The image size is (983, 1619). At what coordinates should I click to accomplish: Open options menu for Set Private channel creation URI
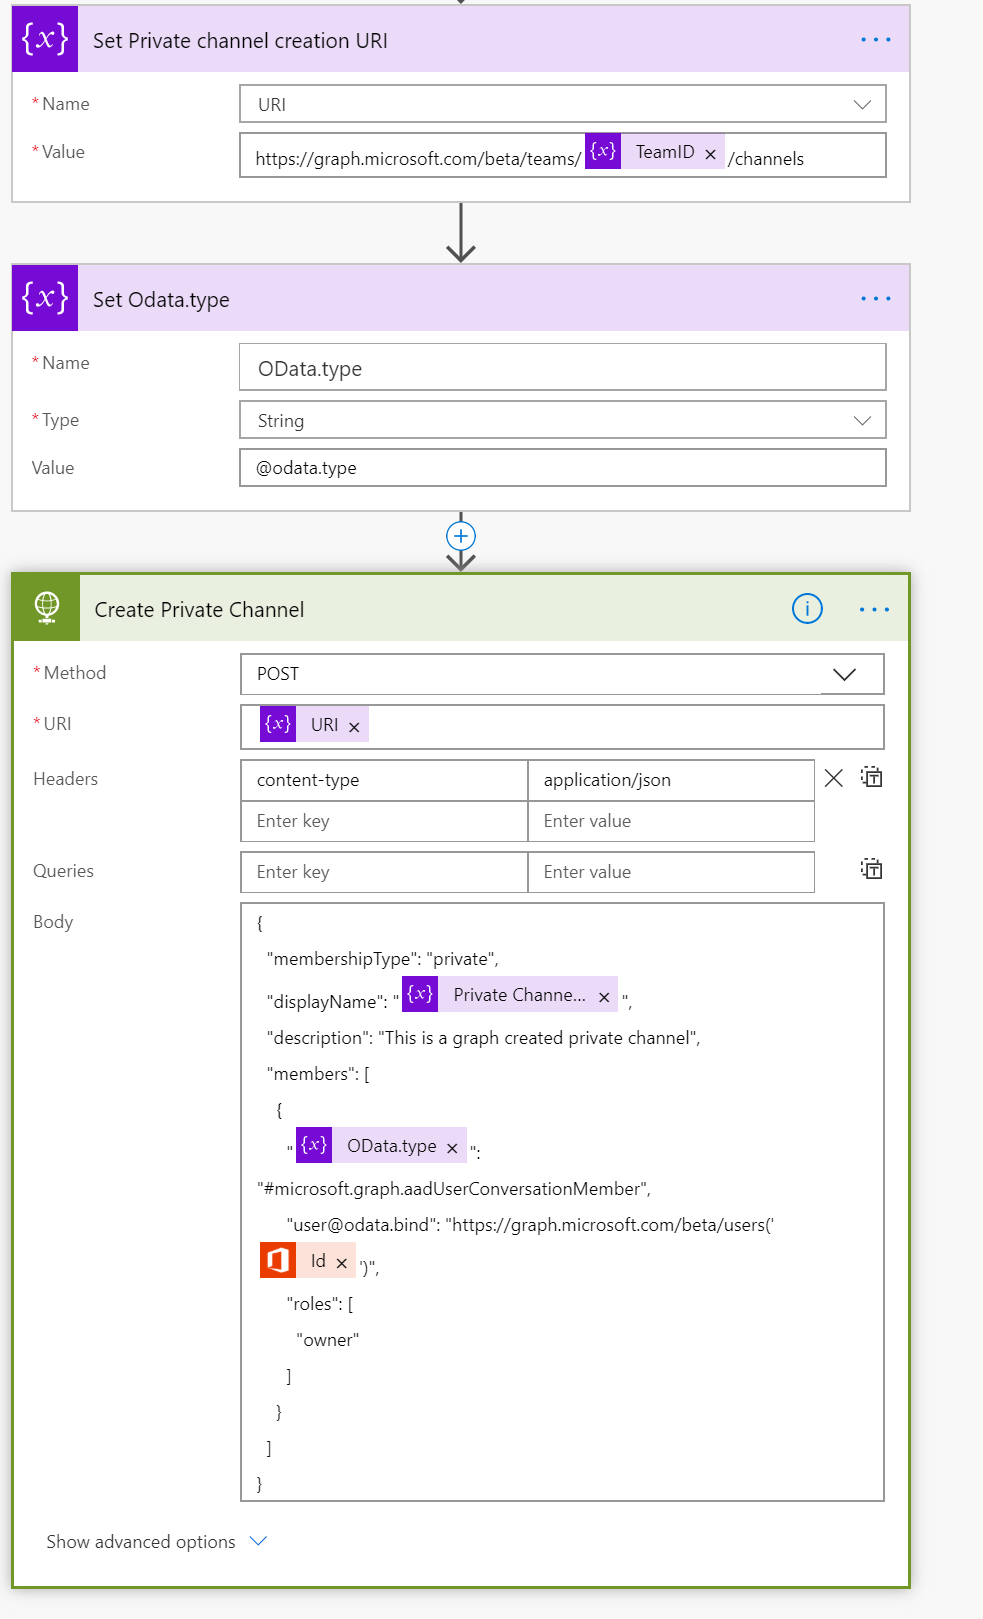click(875, 40)
